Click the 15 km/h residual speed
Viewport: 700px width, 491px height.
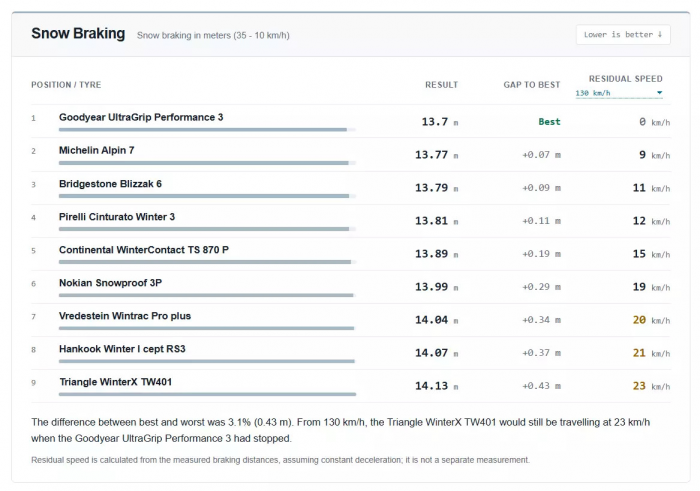click(651, 254)
